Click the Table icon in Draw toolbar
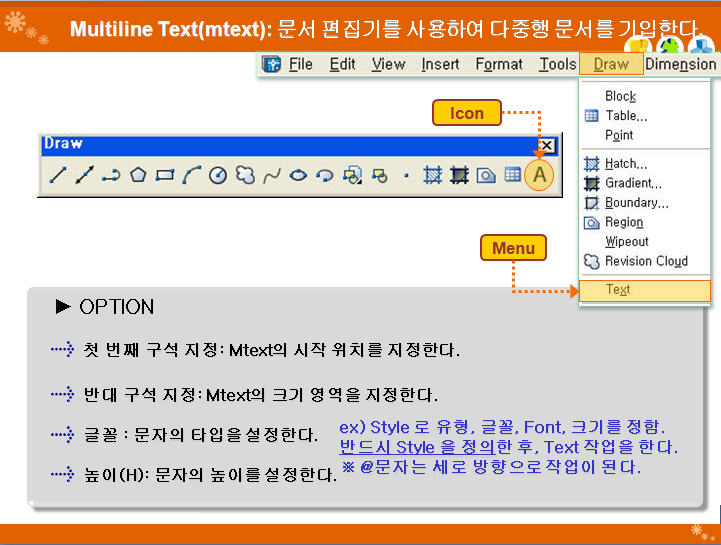 [x=512, y=175]
